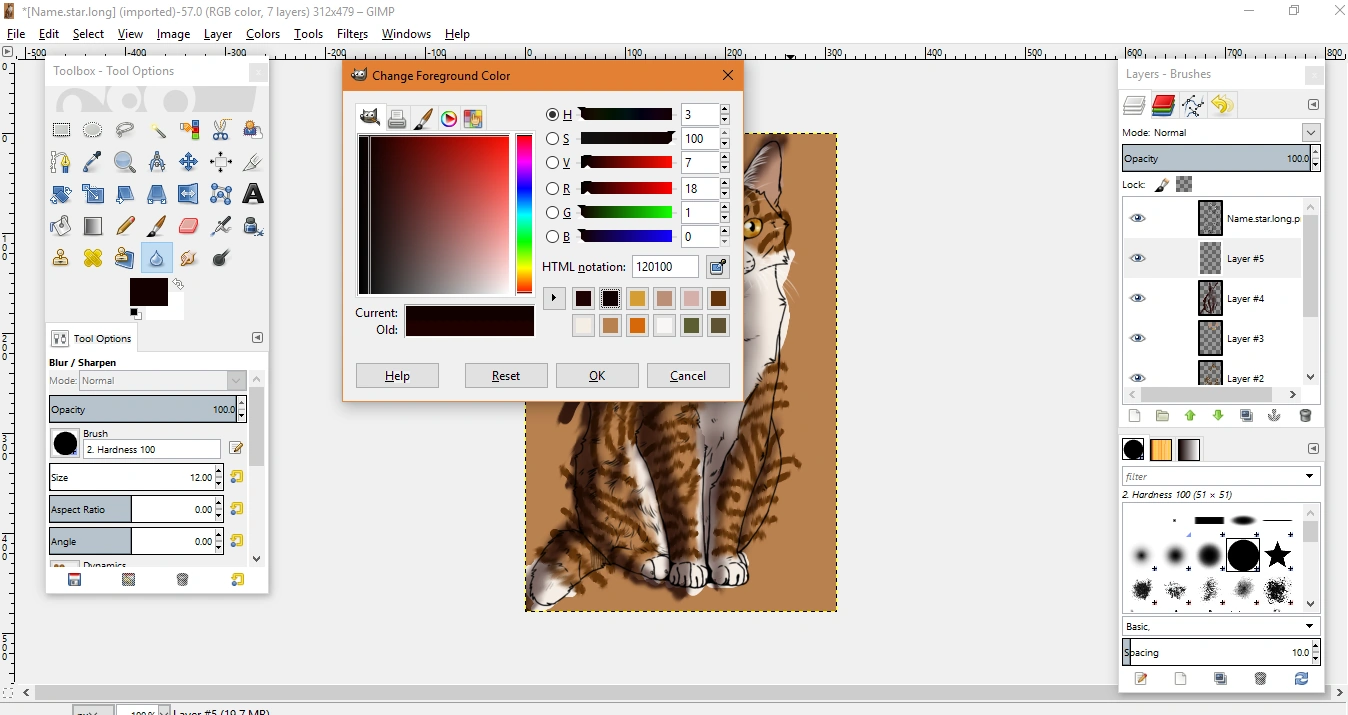The width and height of the screenshot is (1348, 715).
Task: Click the vertical hue rainbow strip
Action: tap(524, 214)
